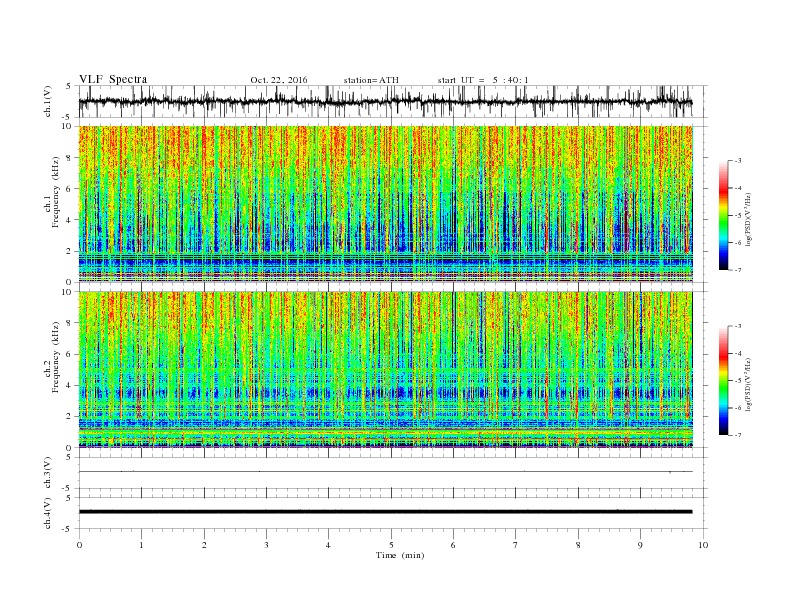The width and height of the screenshot is (792, 612).
Task: Click the "-7" label on lower color bar
Action: [x=737, y=435]
